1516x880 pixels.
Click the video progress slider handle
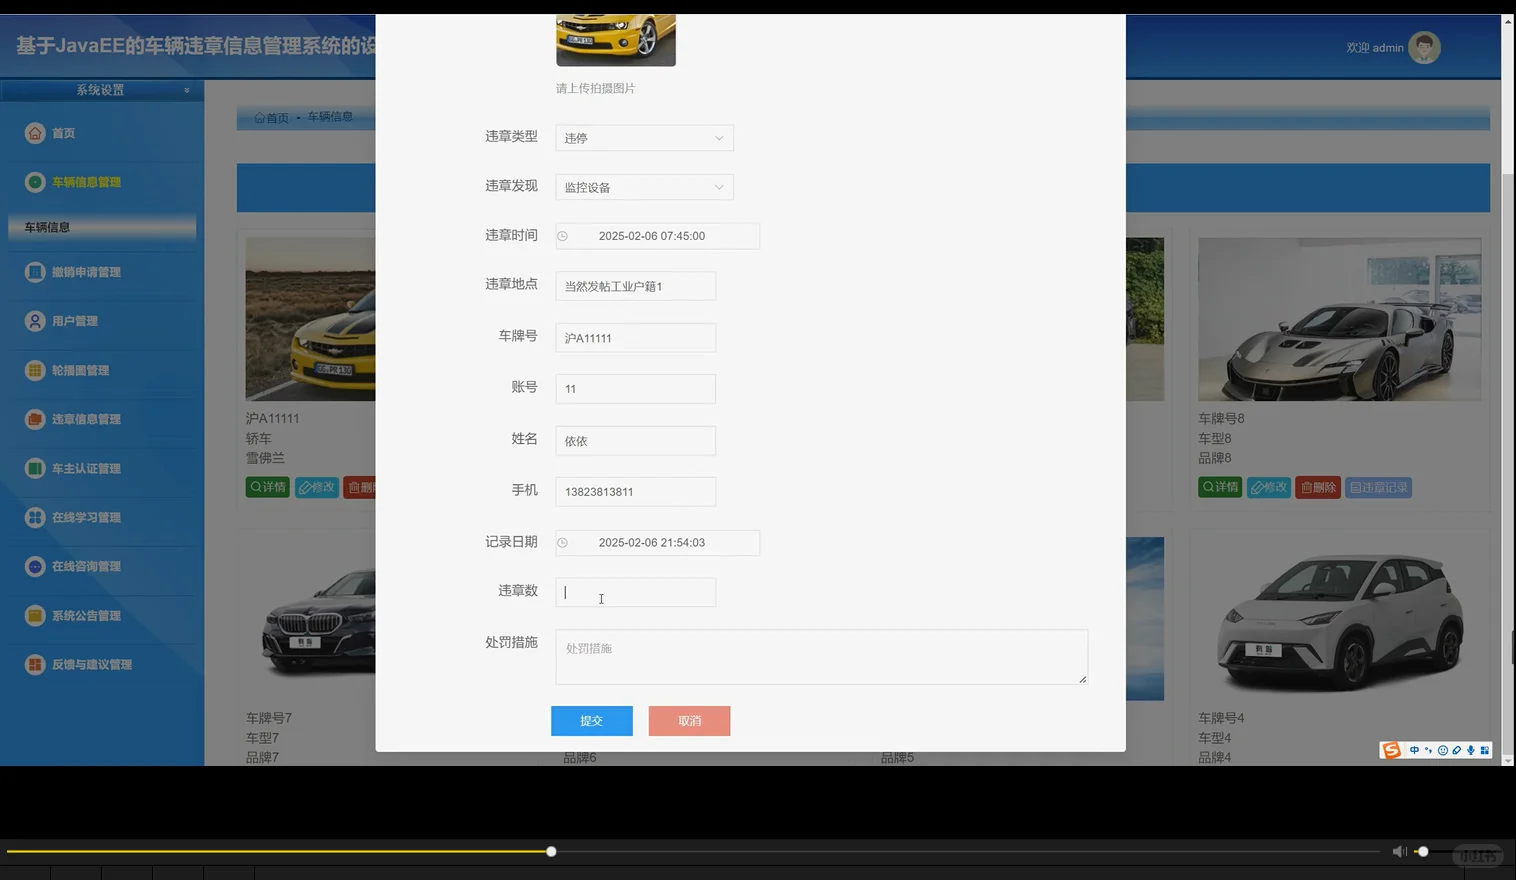(x=550, y=851)
